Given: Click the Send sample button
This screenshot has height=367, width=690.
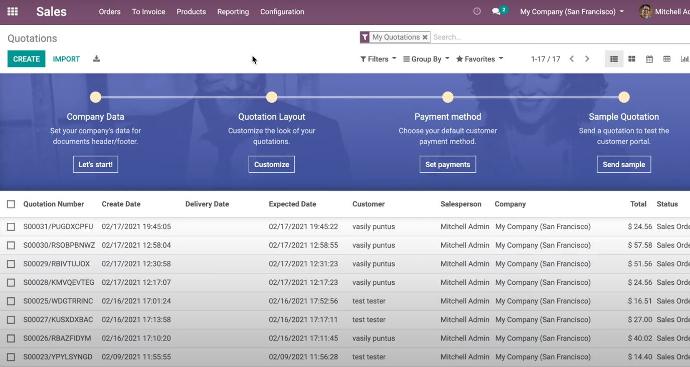Looking at the screenshot, I should point(624,164).
